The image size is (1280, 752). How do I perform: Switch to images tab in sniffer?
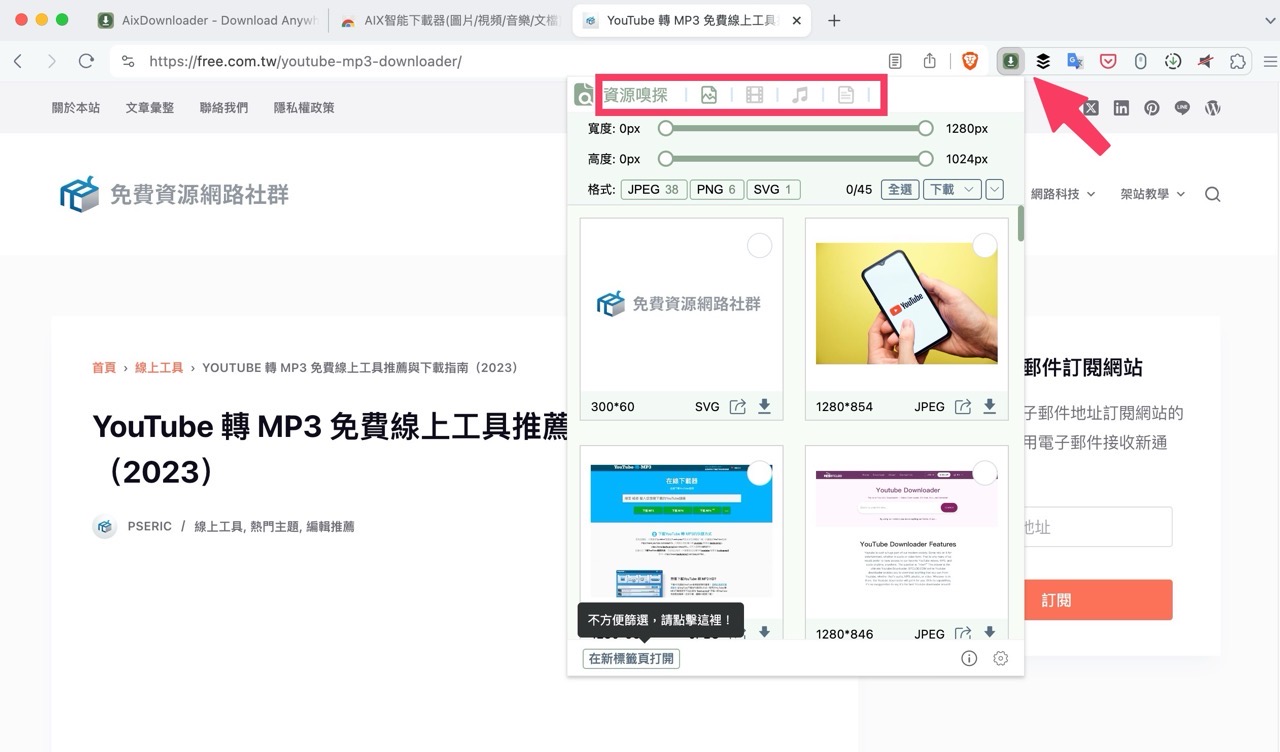click(709, 95)
